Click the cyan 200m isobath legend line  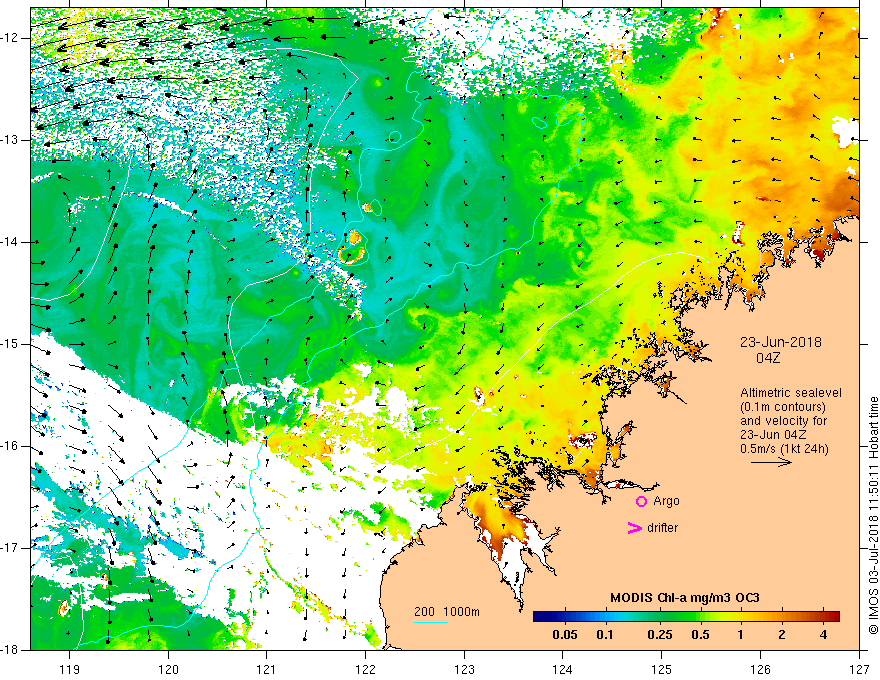431,622
